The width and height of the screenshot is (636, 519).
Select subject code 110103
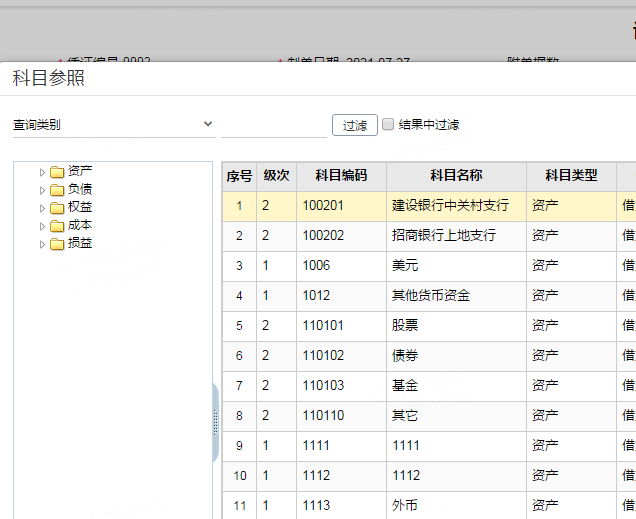[x=323, y=386]
